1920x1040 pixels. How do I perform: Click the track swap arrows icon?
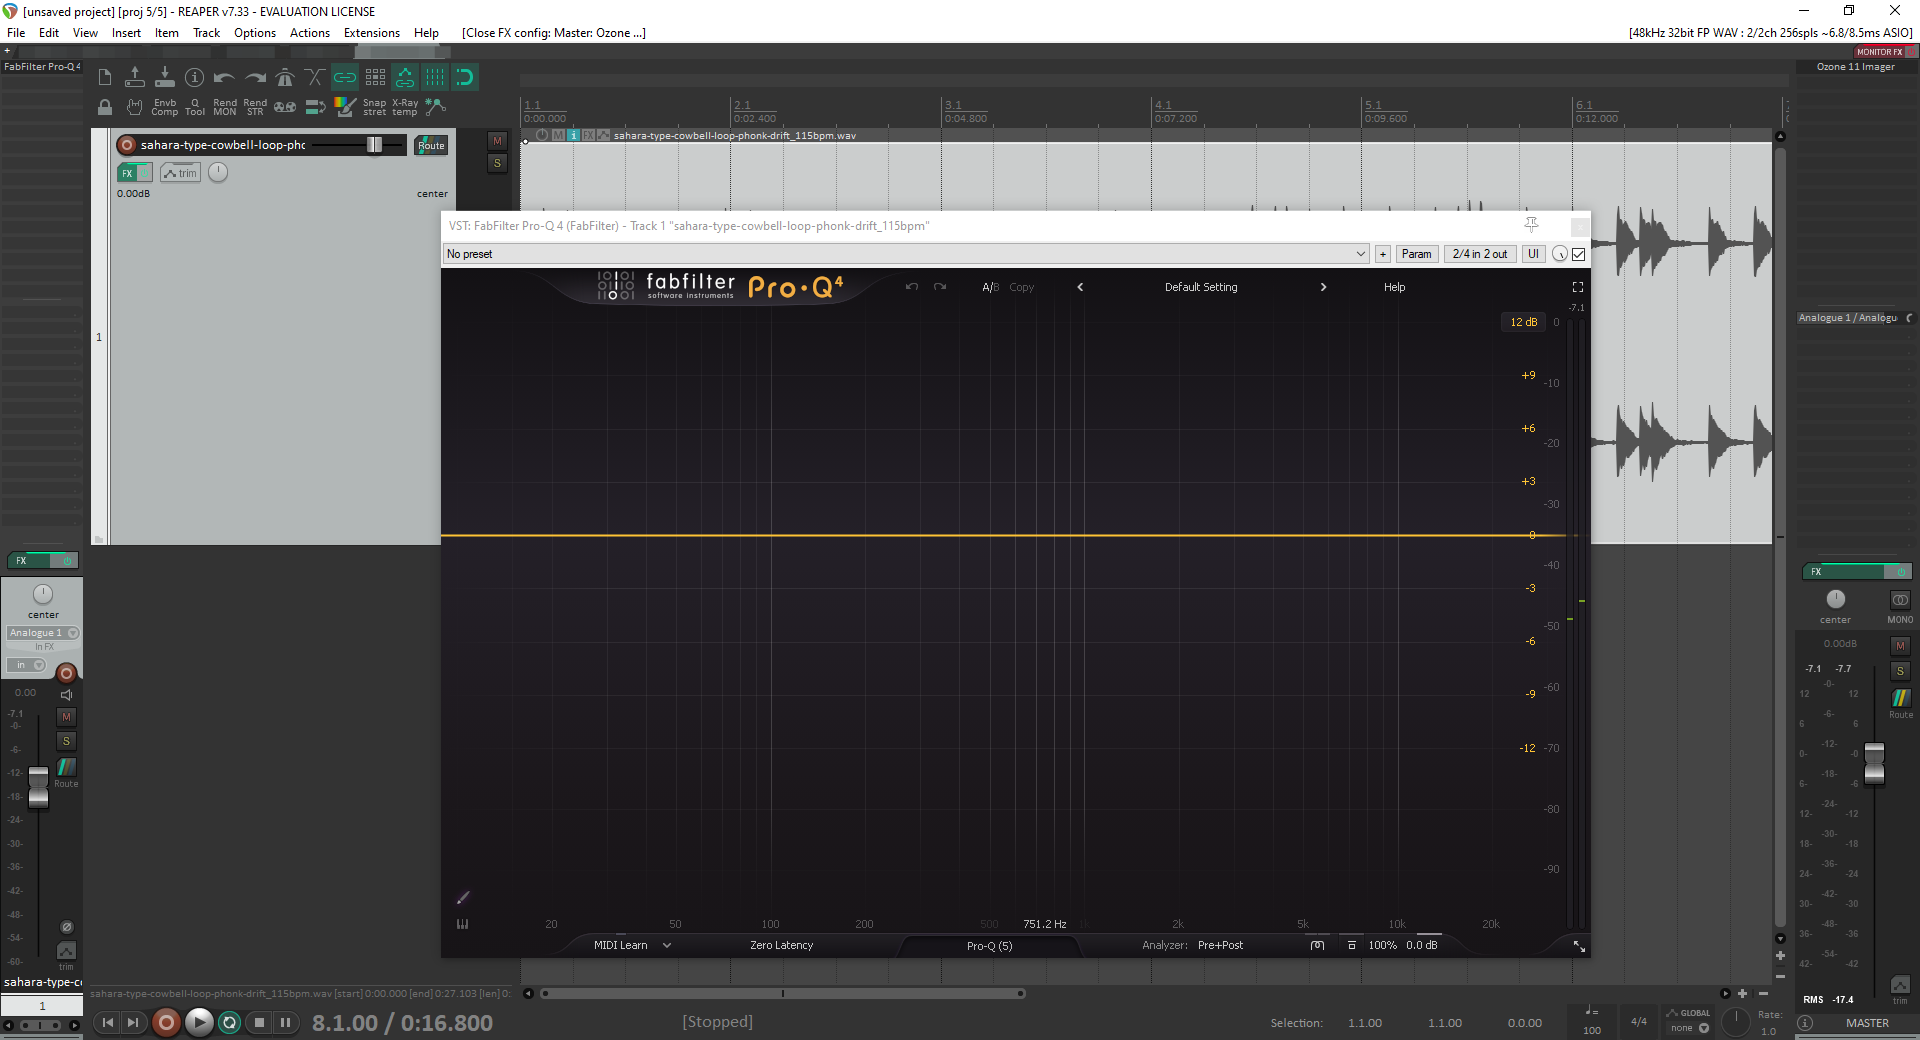pyautogui.click(x=315, y=107)
